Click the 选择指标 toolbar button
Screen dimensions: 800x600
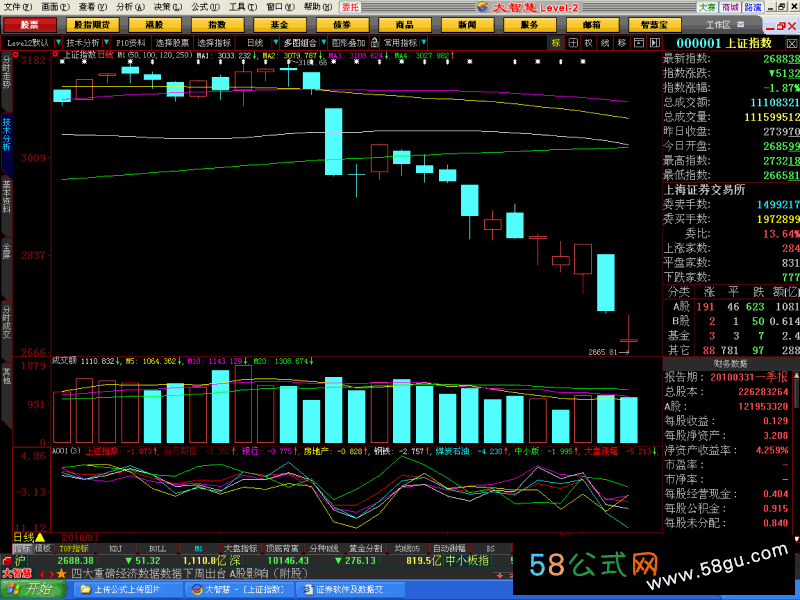coord(214,43)
